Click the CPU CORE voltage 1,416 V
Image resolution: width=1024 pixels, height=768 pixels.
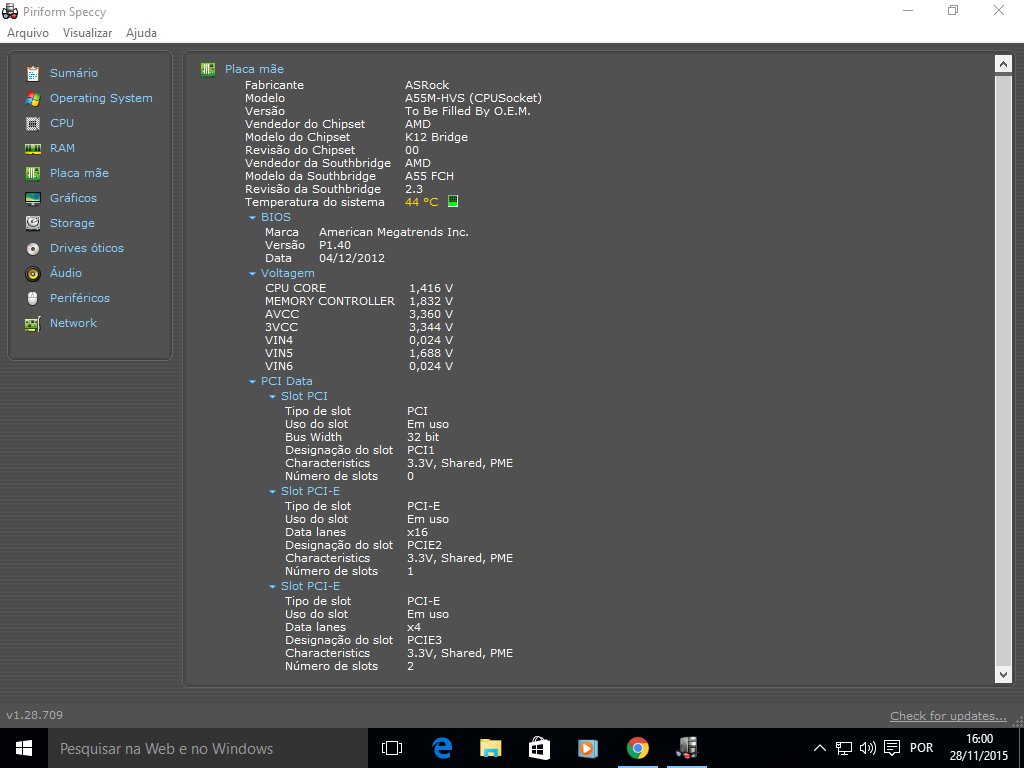point(430,289)
